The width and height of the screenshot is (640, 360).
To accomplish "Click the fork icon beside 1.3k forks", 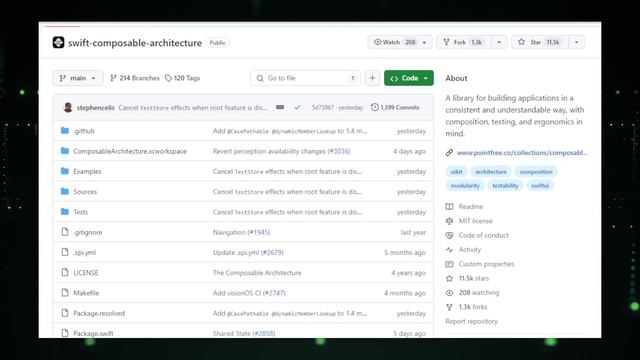I will click(x=449, y=307).
